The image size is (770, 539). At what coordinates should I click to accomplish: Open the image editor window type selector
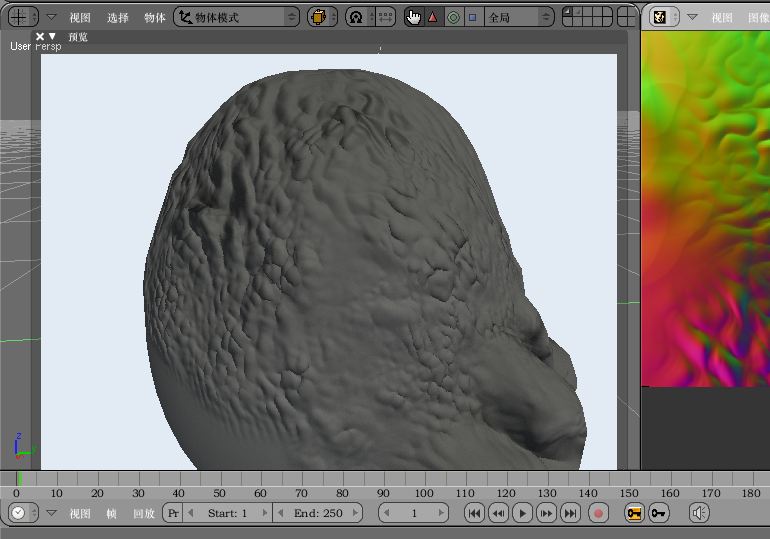(664, 17)
